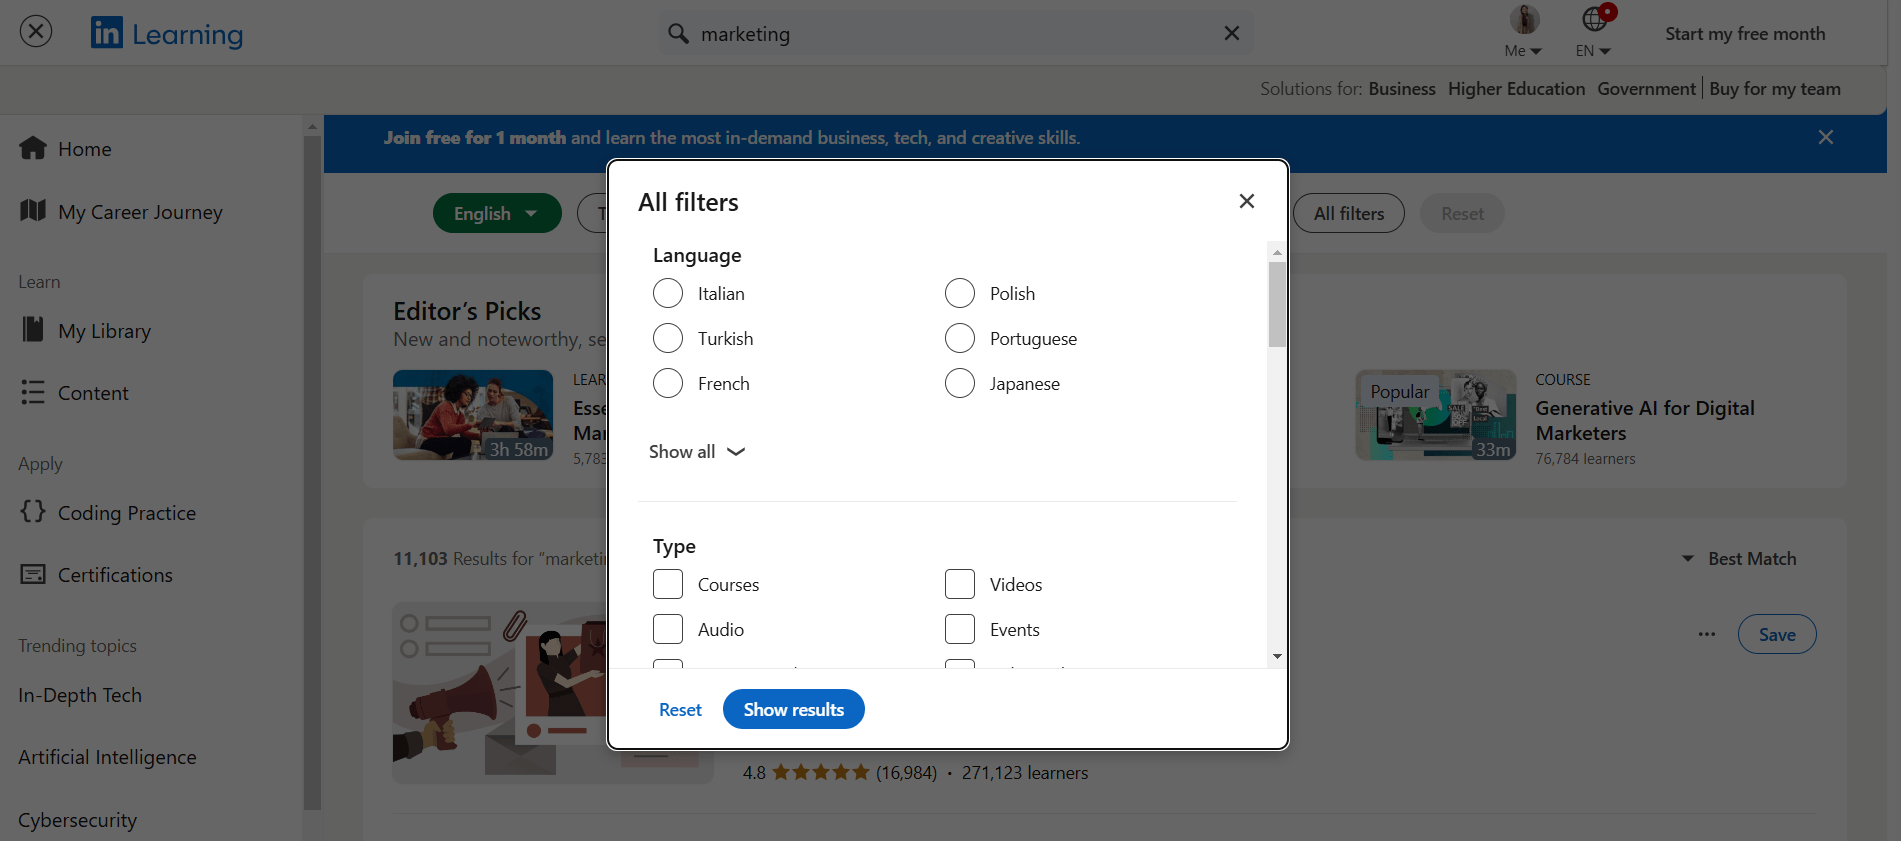Close the All filters dialog
Screen dimensions: 1901x841
pos(1247,201)
